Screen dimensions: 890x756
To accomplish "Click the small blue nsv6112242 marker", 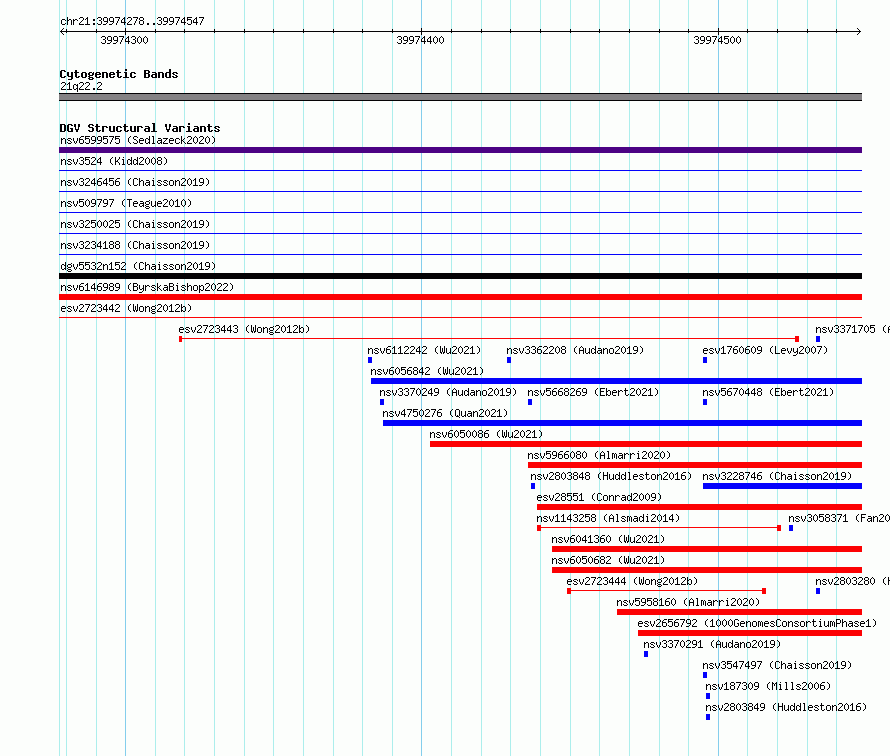I will 370,360.
